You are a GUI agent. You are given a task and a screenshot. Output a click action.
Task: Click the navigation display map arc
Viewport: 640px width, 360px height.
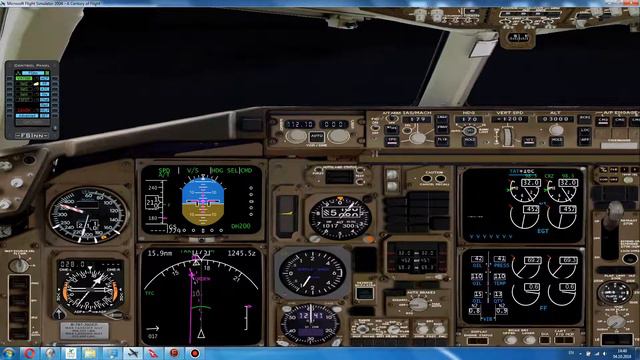pos(201,296)
